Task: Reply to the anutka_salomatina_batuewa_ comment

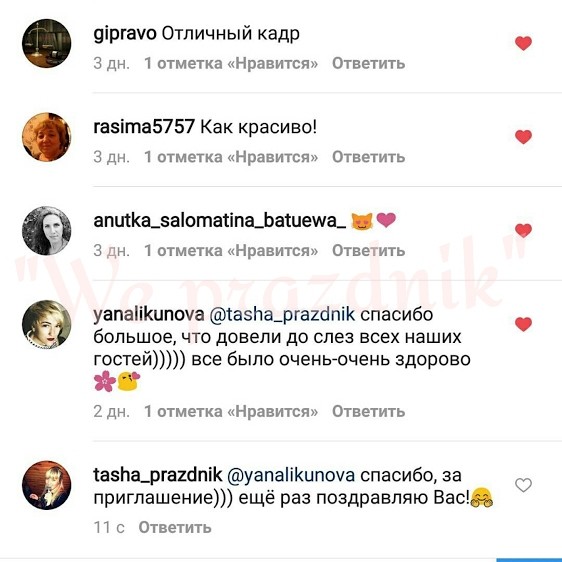Action: point(368,251)
